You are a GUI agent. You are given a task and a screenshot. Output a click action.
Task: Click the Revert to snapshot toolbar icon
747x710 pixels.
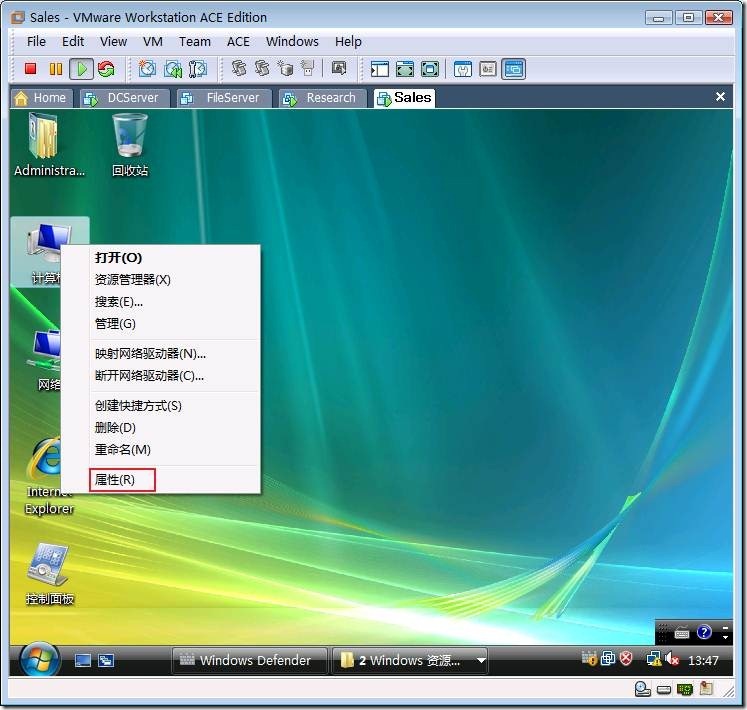[x=172, y=69]
